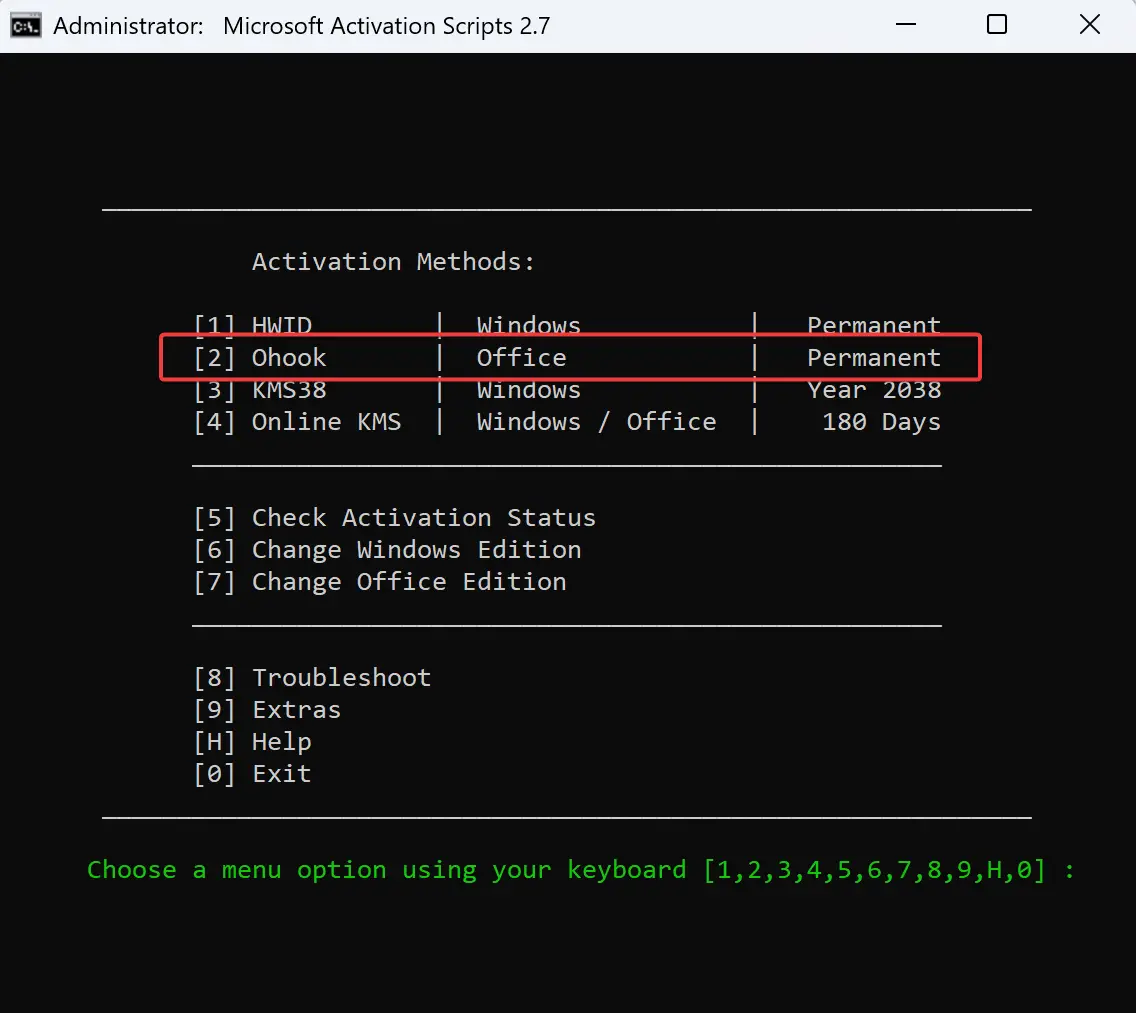Click the Year 2038 duration label
Screen dimensions: 1136x1013
(x=874, y=389)
